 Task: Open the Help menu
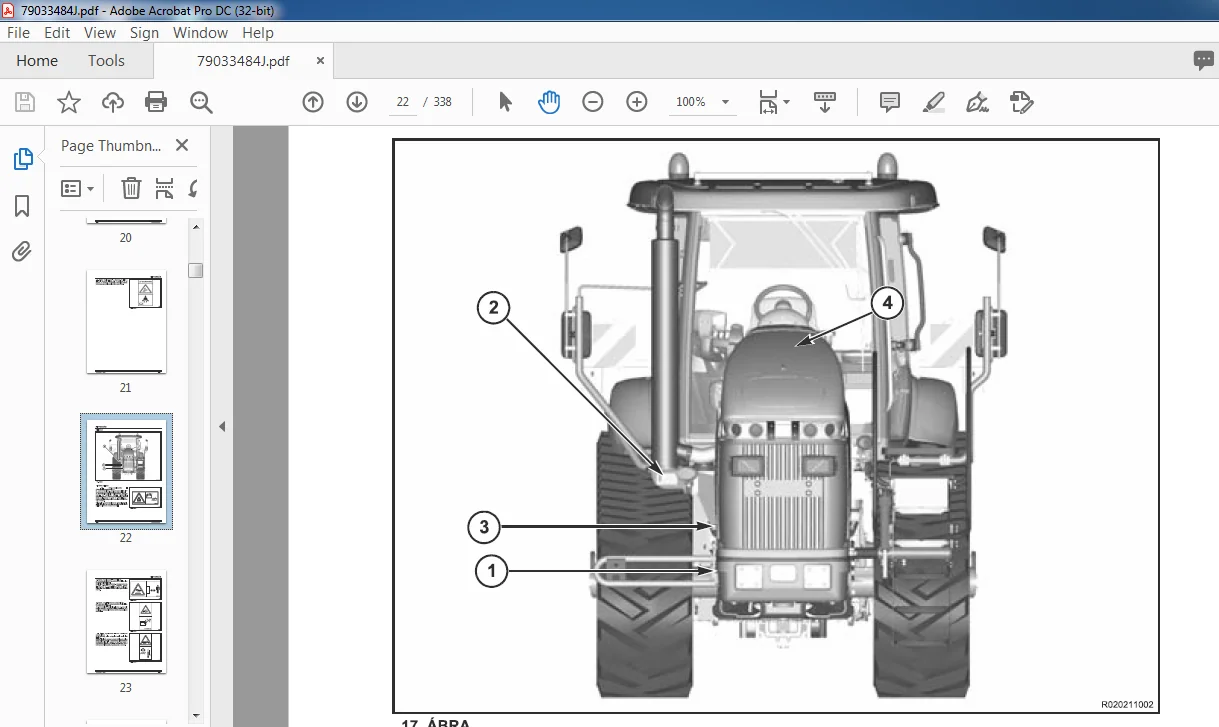[x=258, y=32]
